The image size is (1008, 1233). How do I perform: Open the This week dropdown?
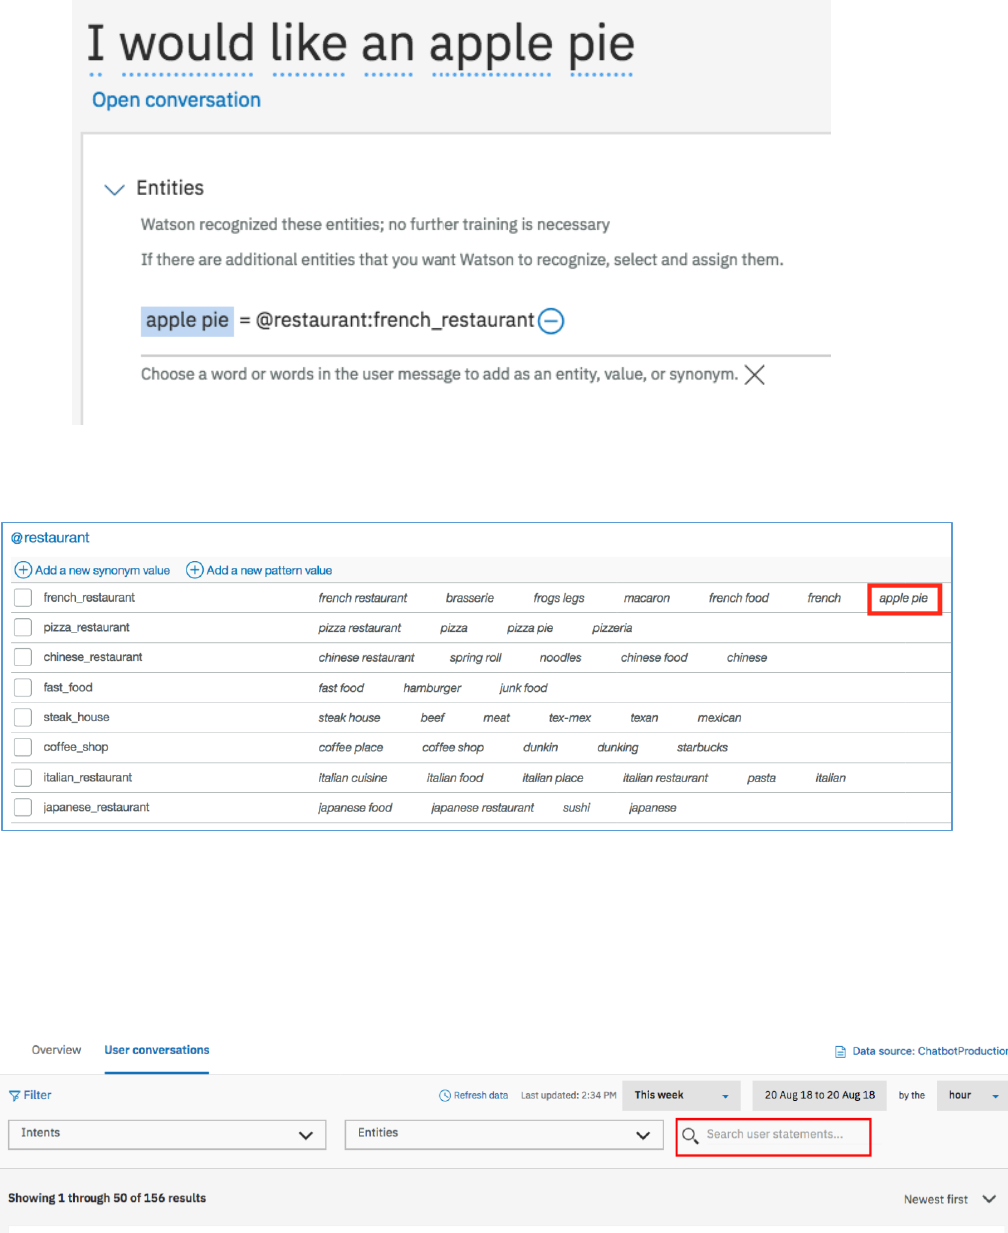pos(682,1095)
